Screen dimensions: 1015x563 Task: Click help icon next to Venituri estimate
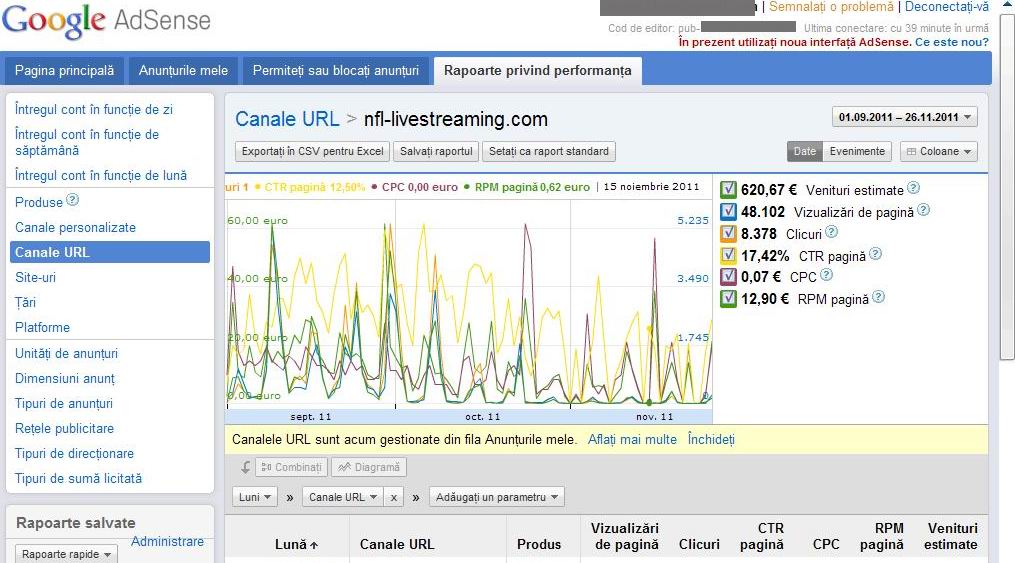913,188
